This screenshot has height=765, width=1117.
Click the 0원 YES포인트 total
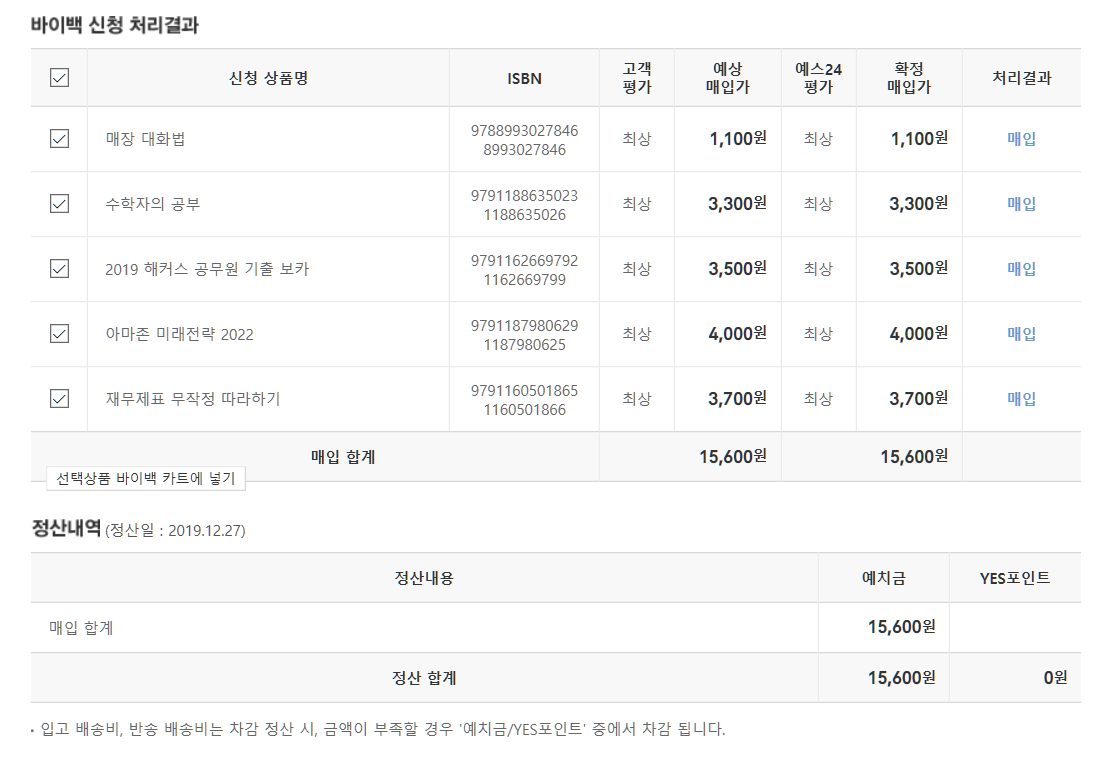point(1055,677)
